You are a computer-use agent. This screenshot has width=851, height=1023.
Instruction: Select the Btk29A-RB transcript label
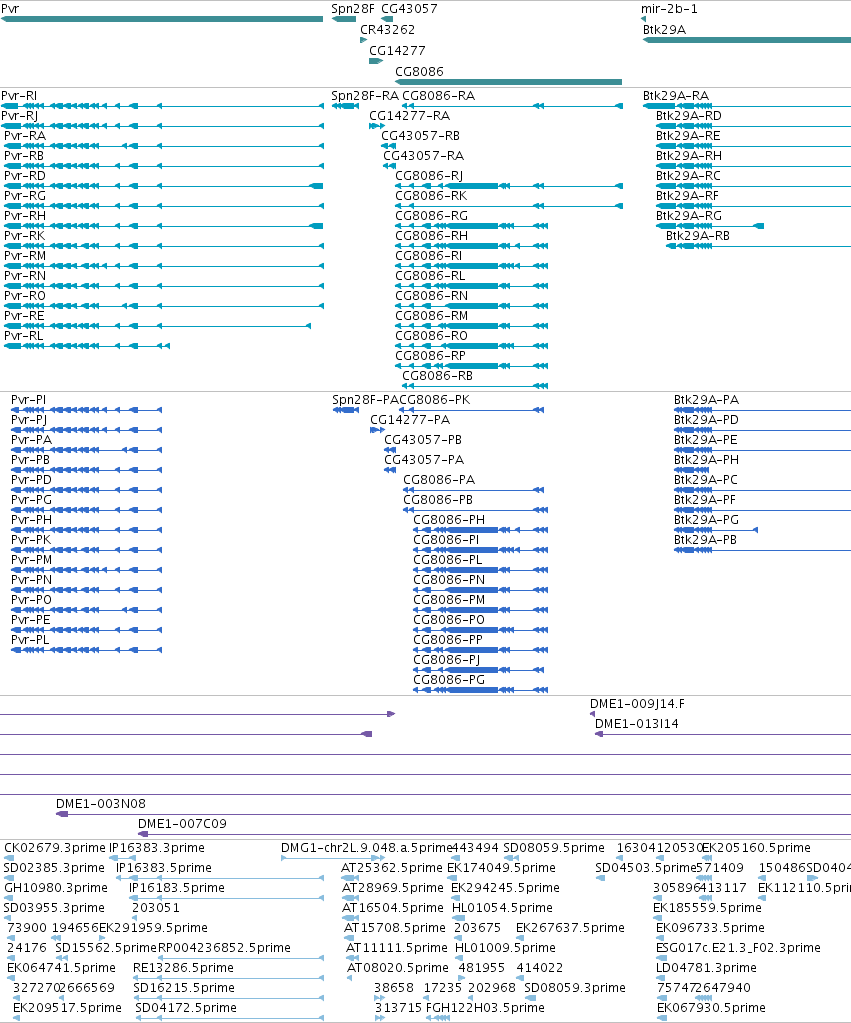coord(698,236)
